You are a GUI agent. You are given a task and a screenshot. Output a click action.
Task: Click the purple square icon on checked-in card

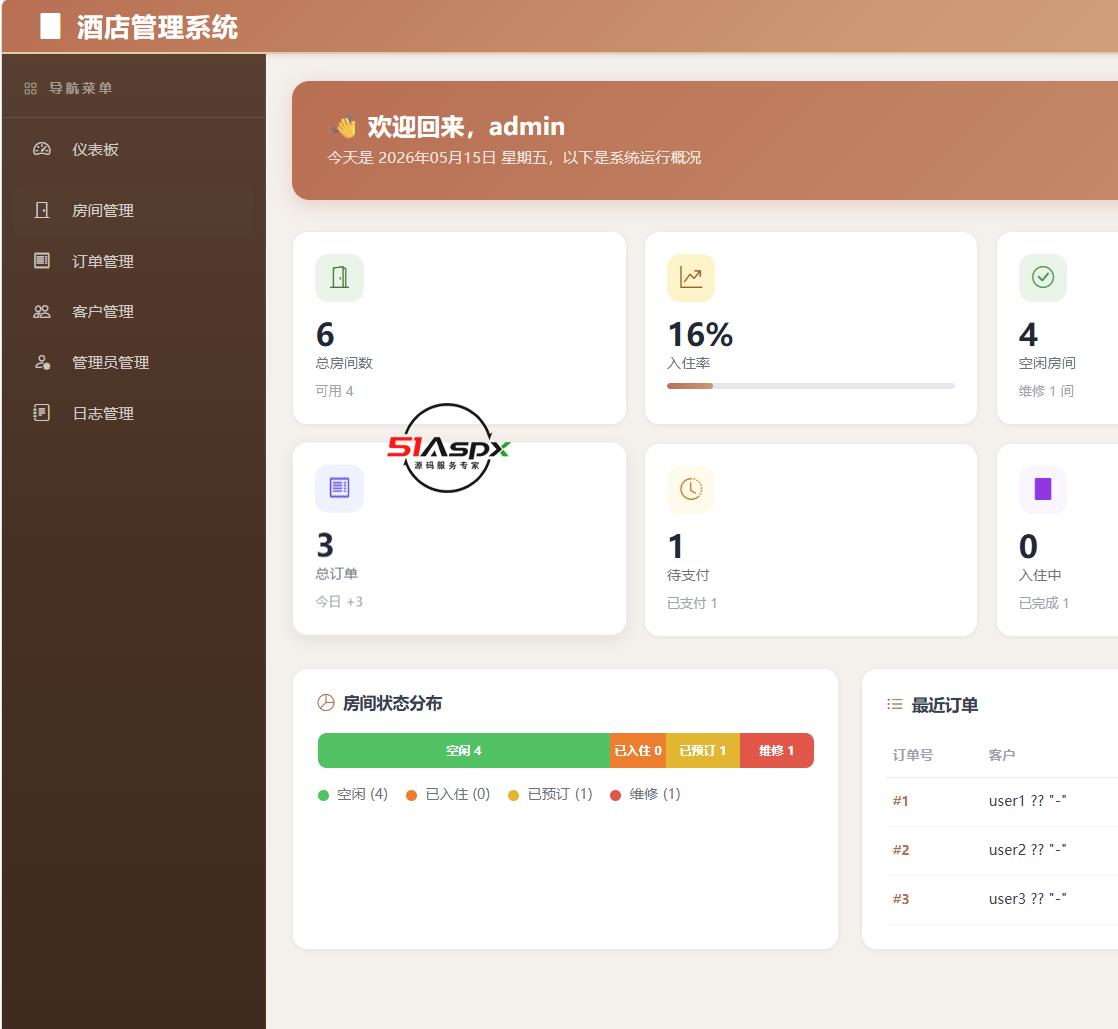pos(1043,489)
